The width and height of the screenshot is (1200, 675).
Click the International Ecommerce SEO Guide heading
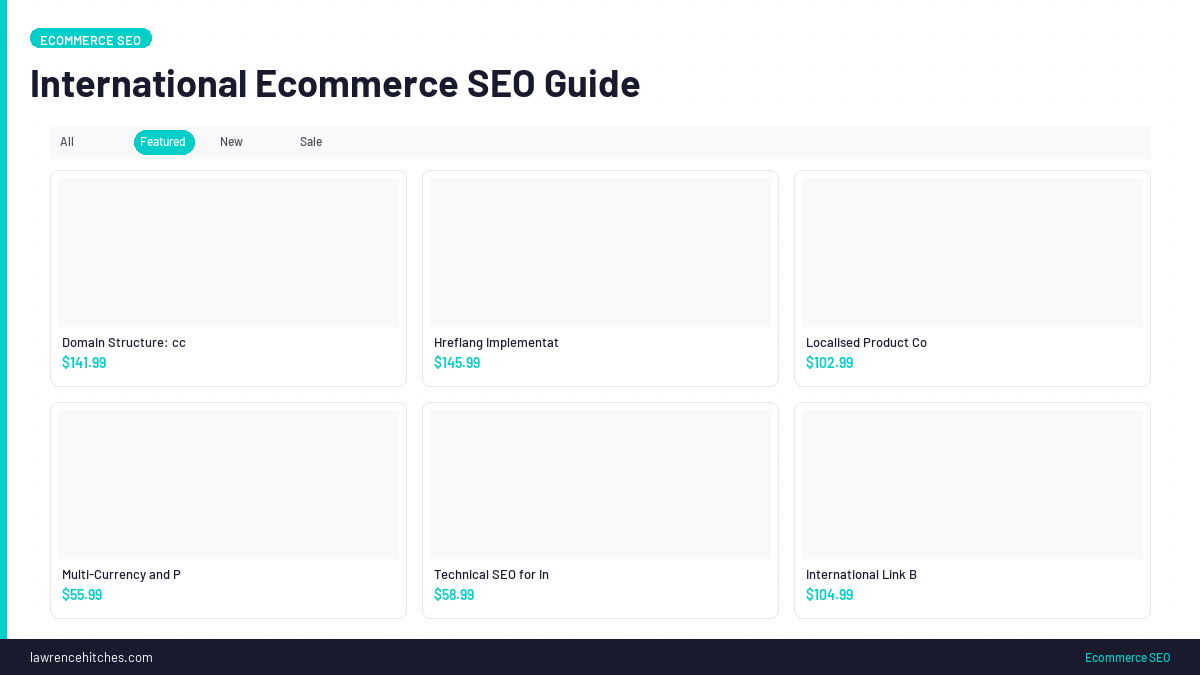click(x=335, y=83)
